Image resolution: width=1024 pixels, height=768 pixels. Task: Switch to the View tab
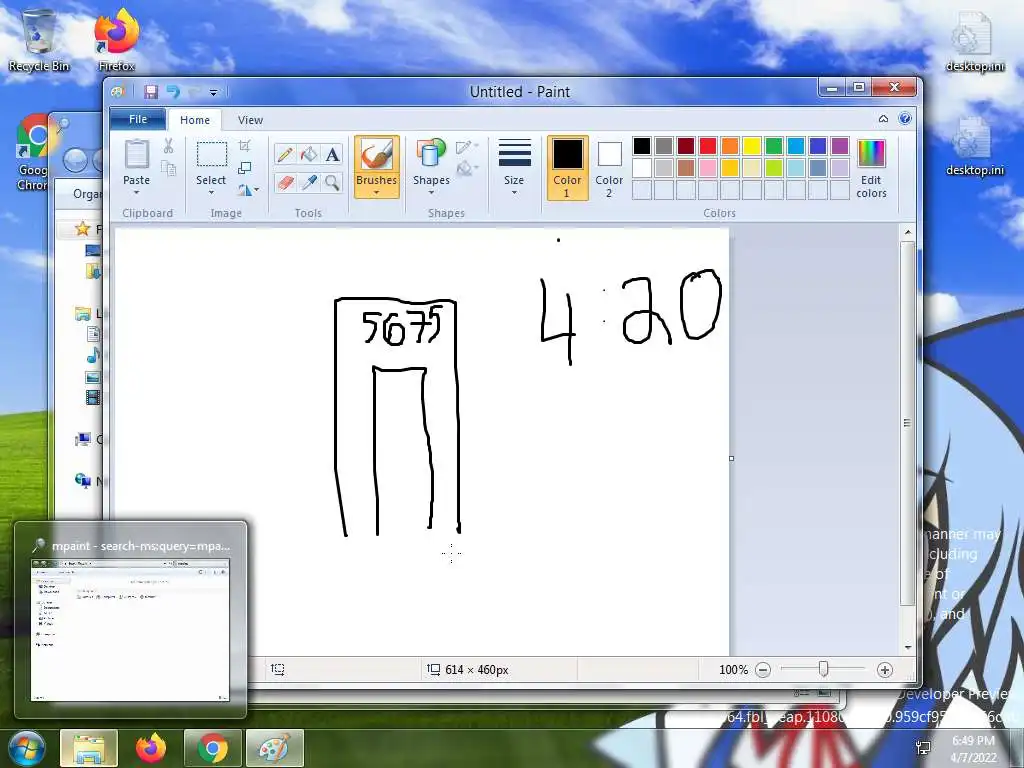250,120
